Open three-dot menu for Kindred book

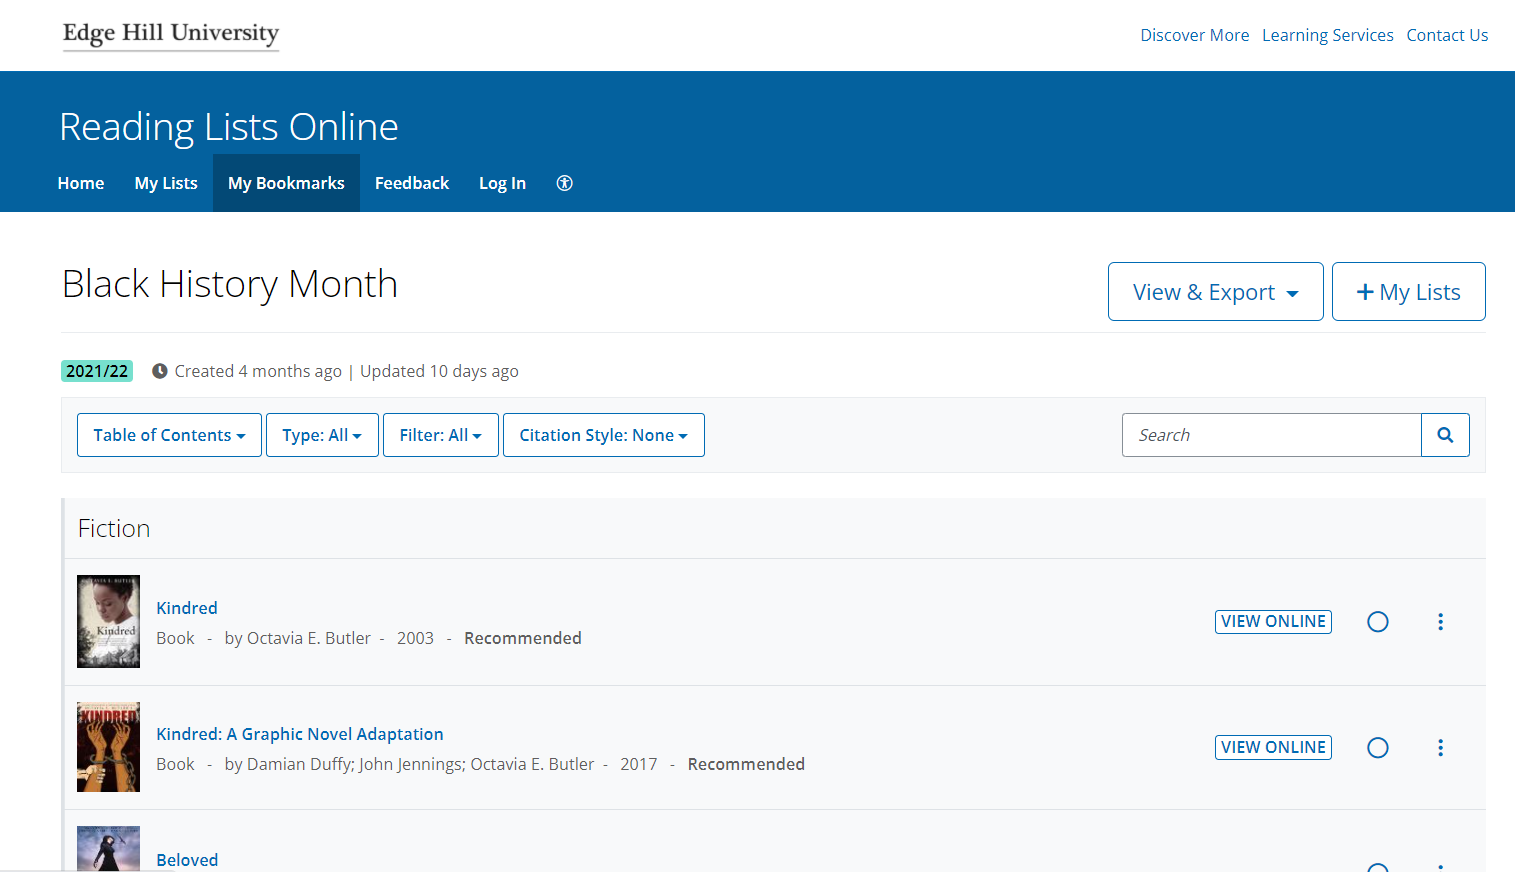click(1440, 622)
